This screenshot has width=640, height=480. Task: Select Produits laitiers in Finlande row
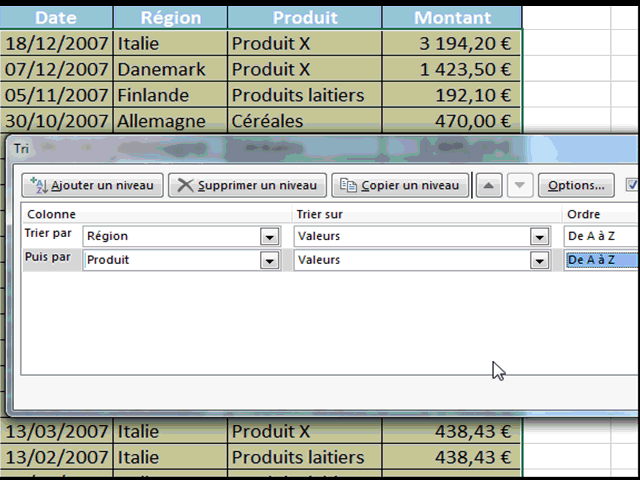point(305,95)
